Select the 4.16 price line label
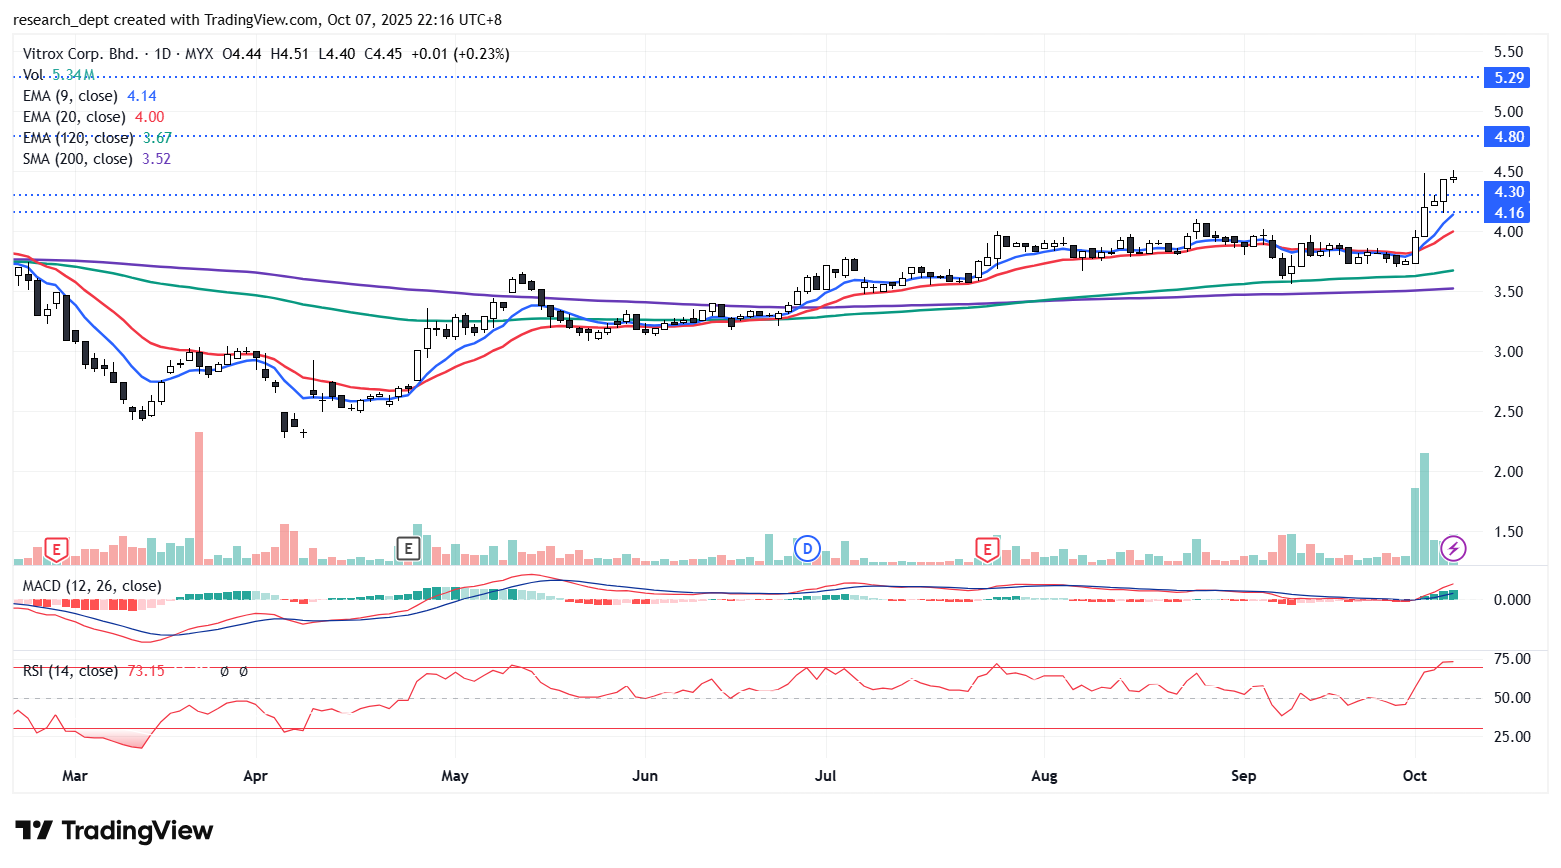Screen dimensions: 1561x868 click(1509, 213)
